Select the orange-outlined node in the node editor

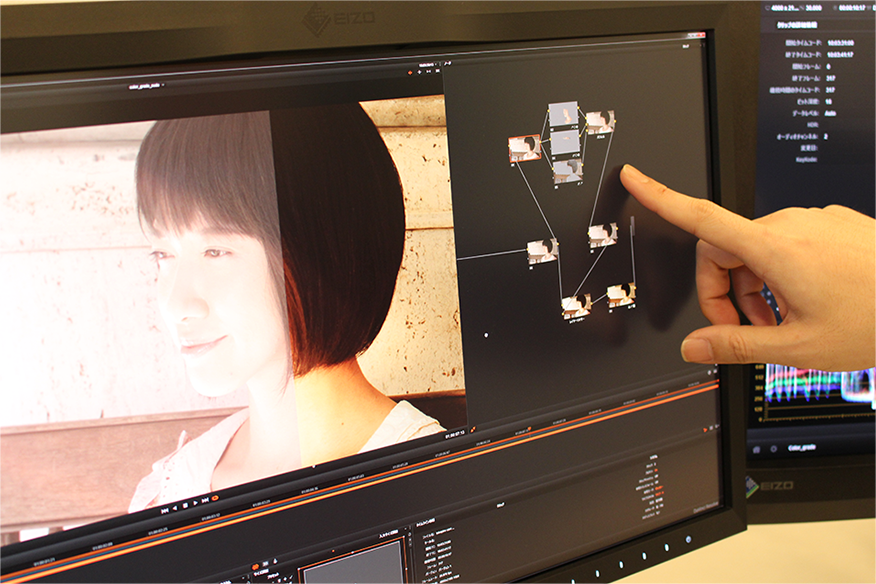[x=525, y=149]
